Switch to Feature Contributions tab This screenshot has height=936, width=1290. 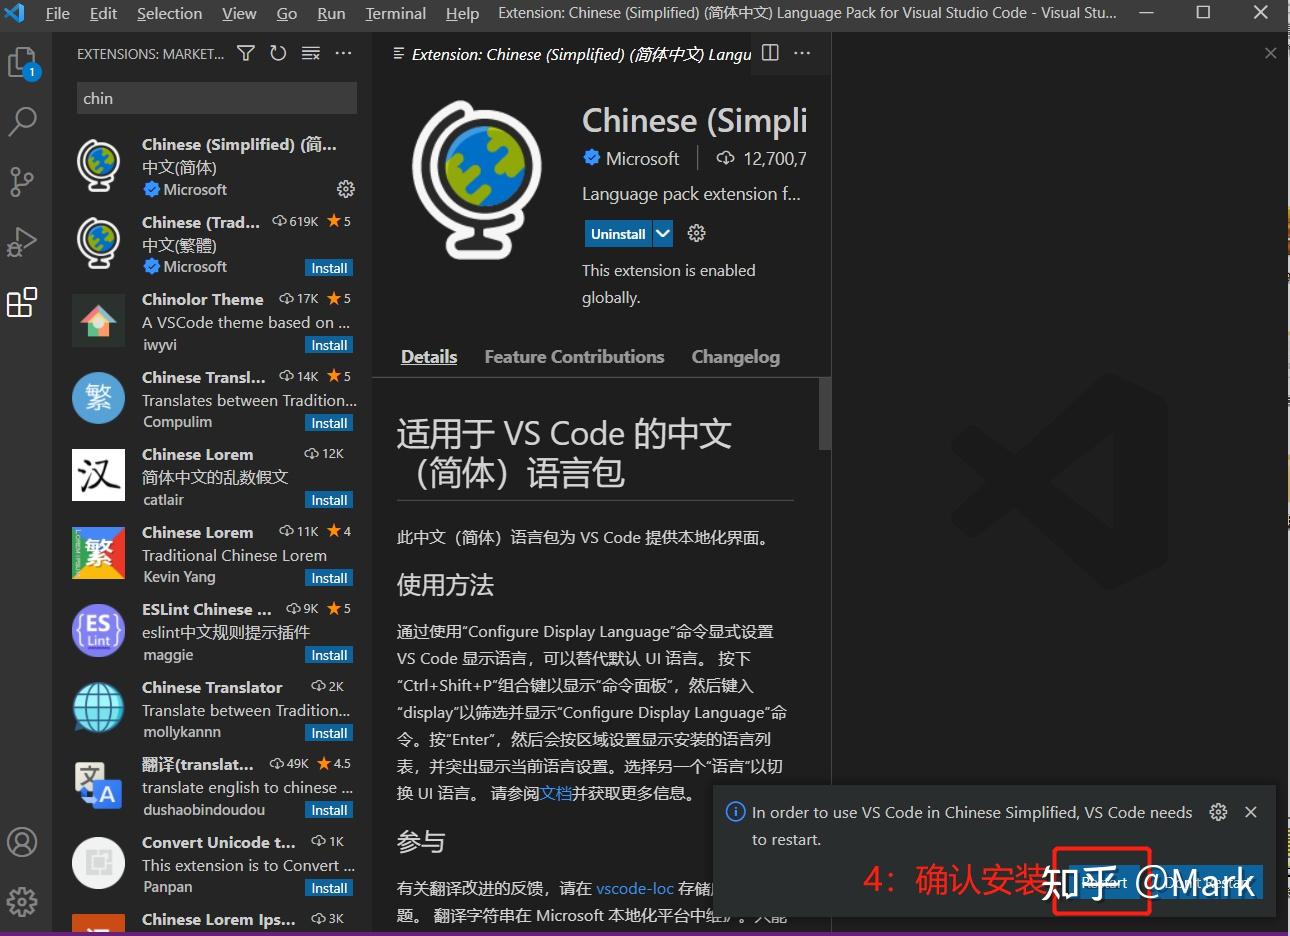click(x=574, y=357)
